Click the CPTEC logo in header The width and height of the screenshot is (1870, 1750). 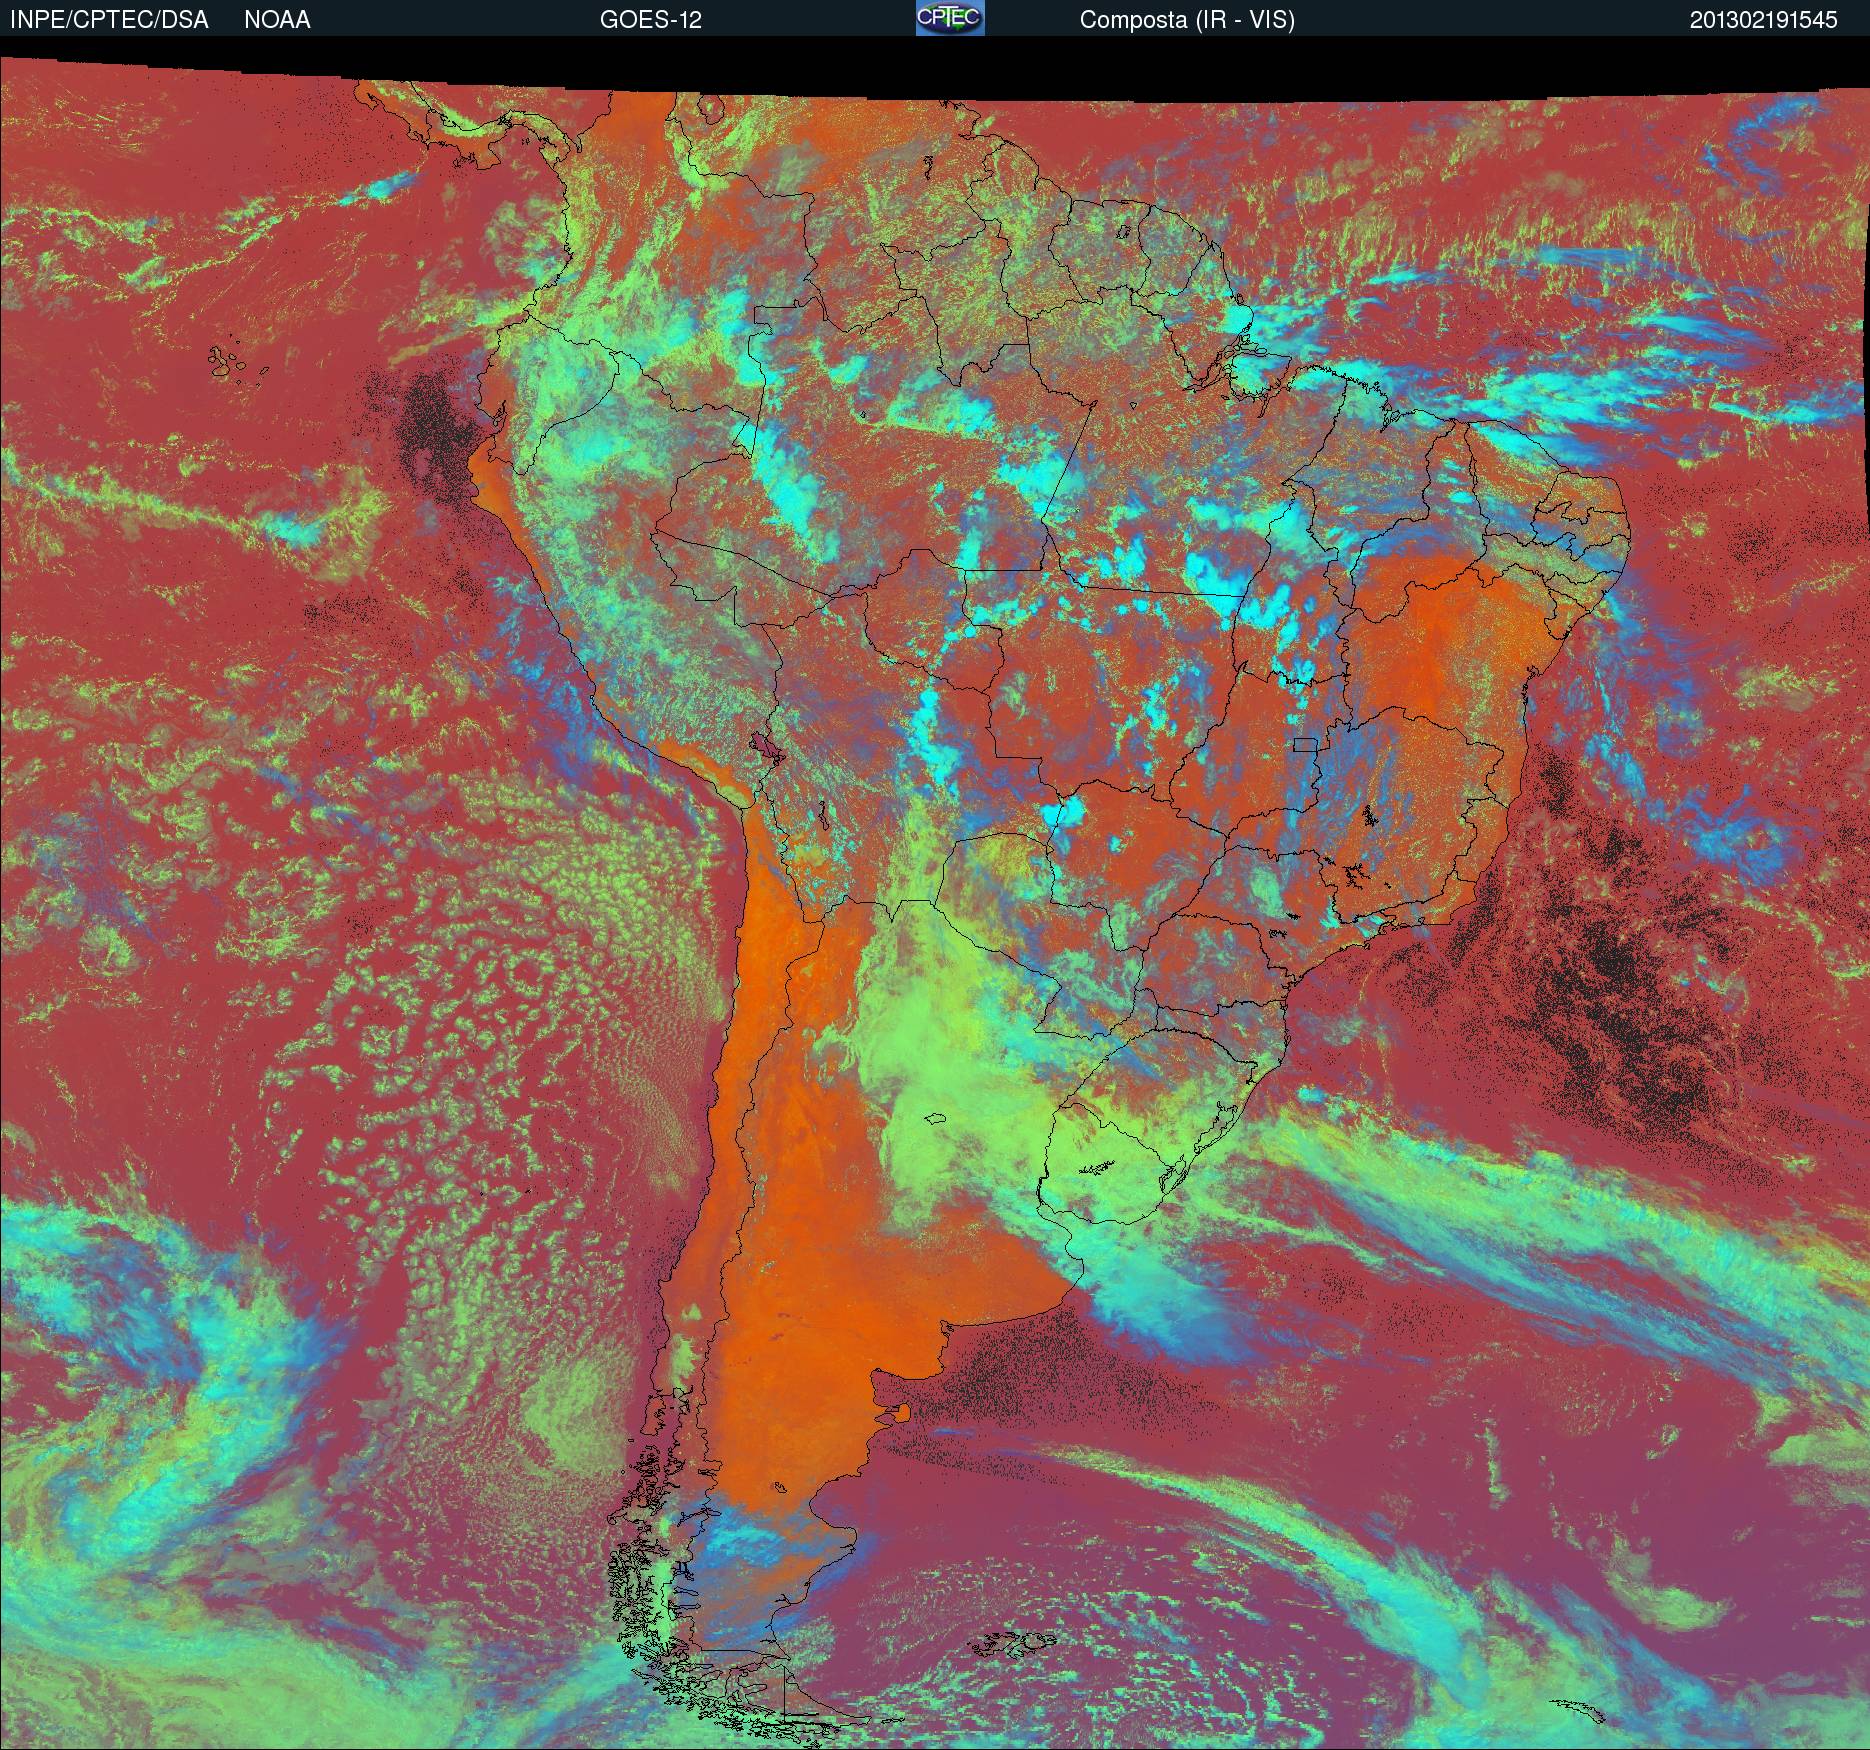pos(950,18)
